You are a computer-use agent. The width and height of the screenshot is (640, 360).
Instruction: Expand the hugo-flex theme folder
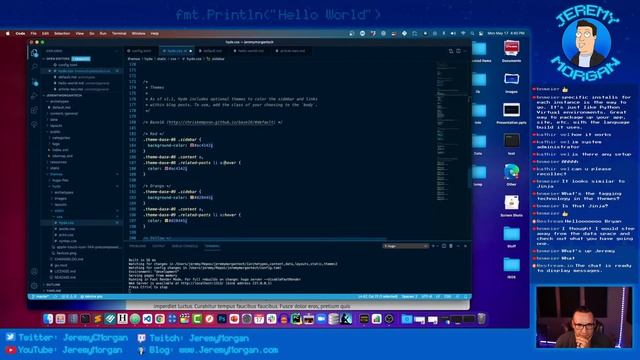60,180
